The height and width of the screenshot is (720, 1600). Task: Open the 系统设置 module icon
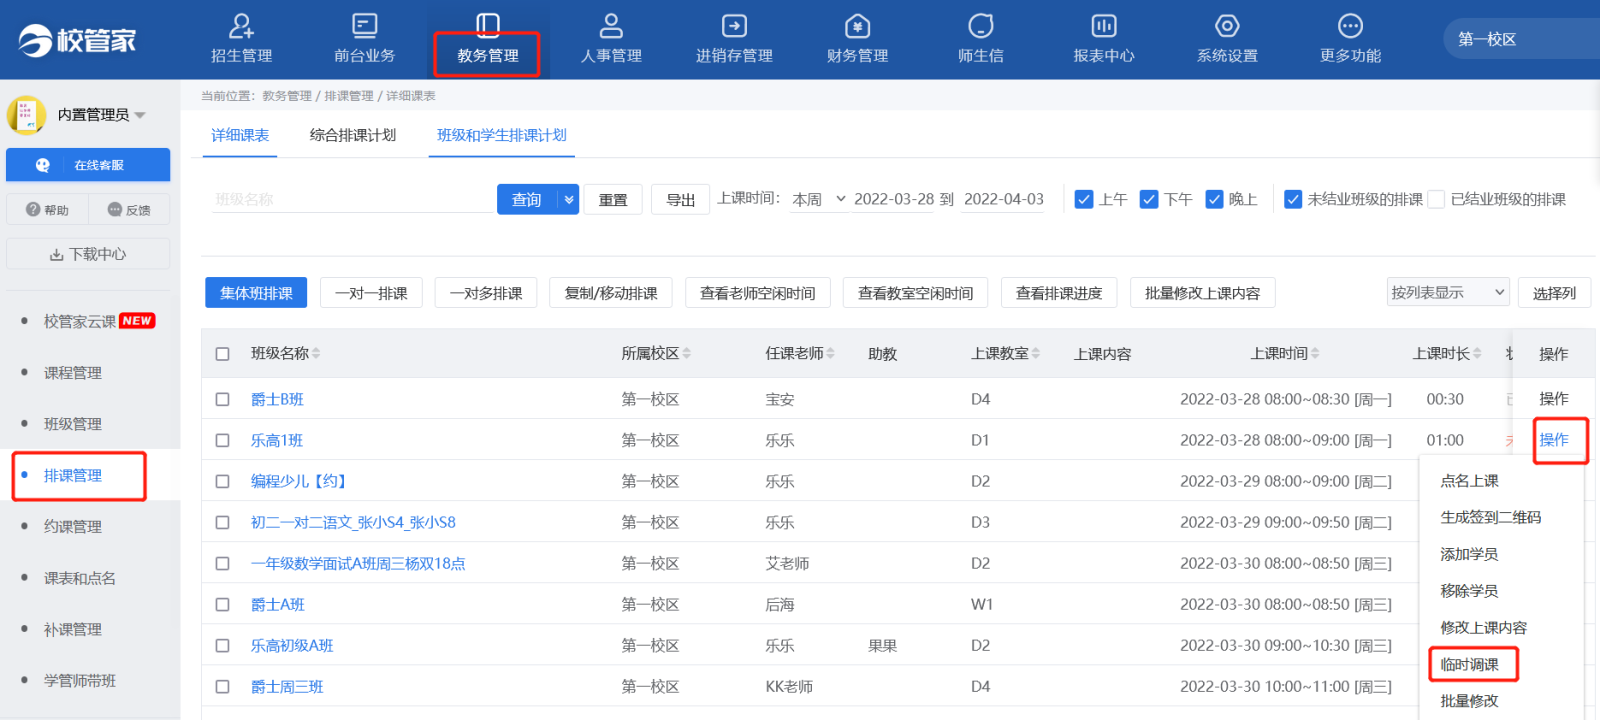(x=1227, y=25)
